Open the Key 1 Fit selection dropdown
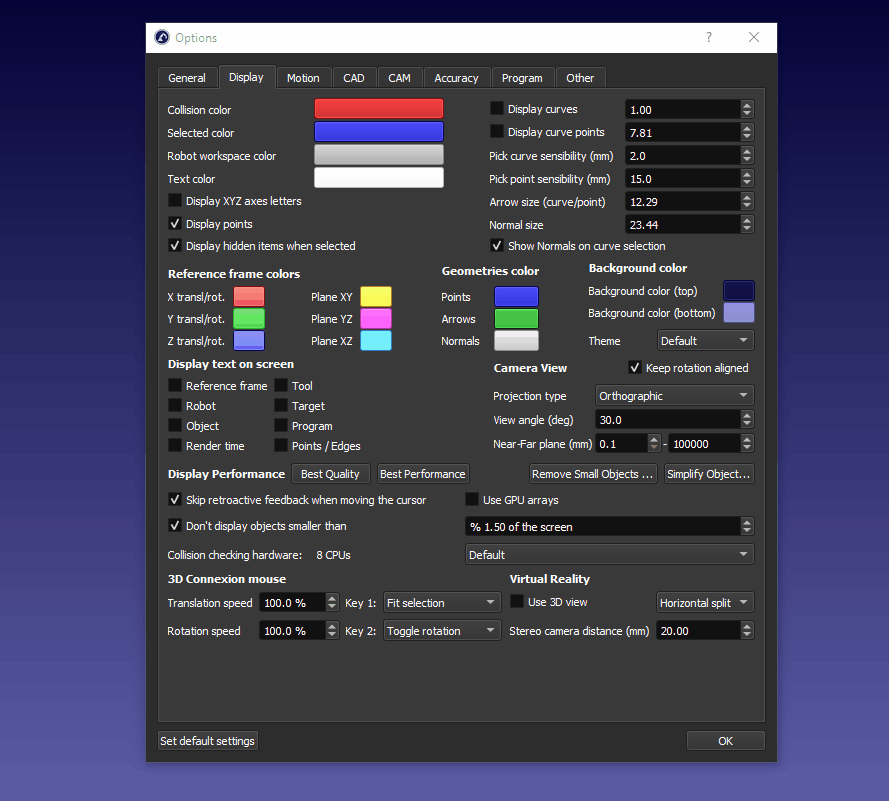Screen dimensions: 889x801 coord(442,603)
